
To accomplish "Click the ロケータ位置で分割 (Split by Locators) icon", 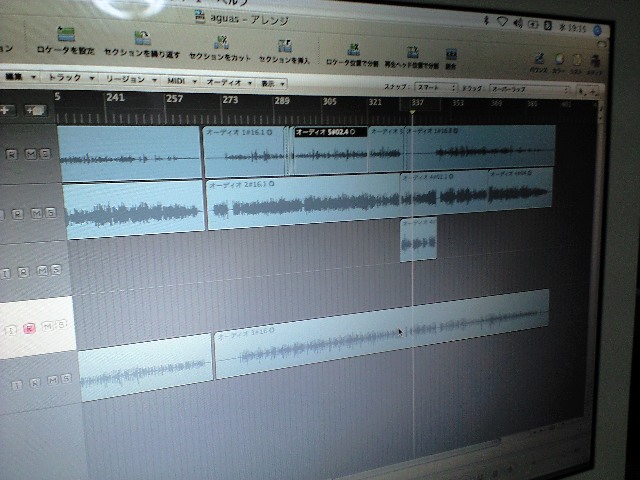I will (x=353, y=48).
